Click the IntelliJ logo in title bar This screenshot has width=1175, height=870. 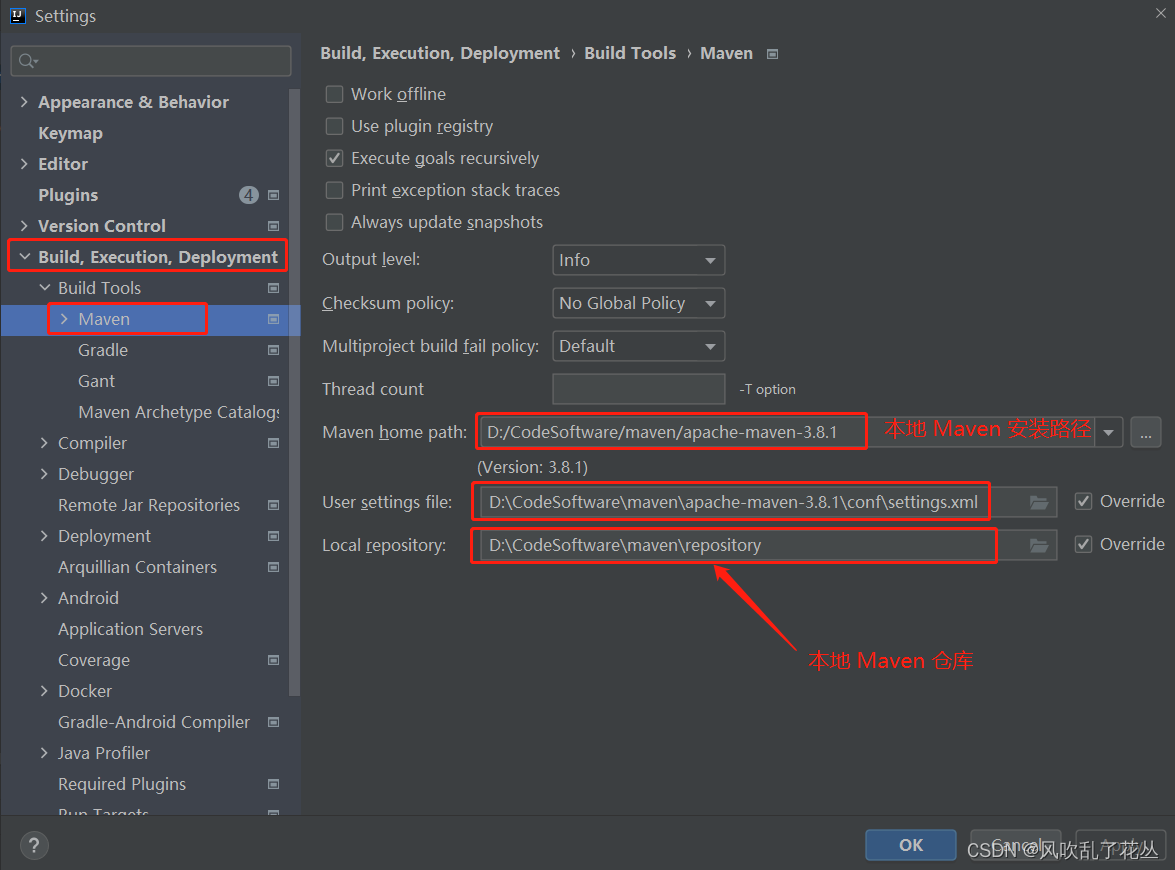[x=18, y=16]
